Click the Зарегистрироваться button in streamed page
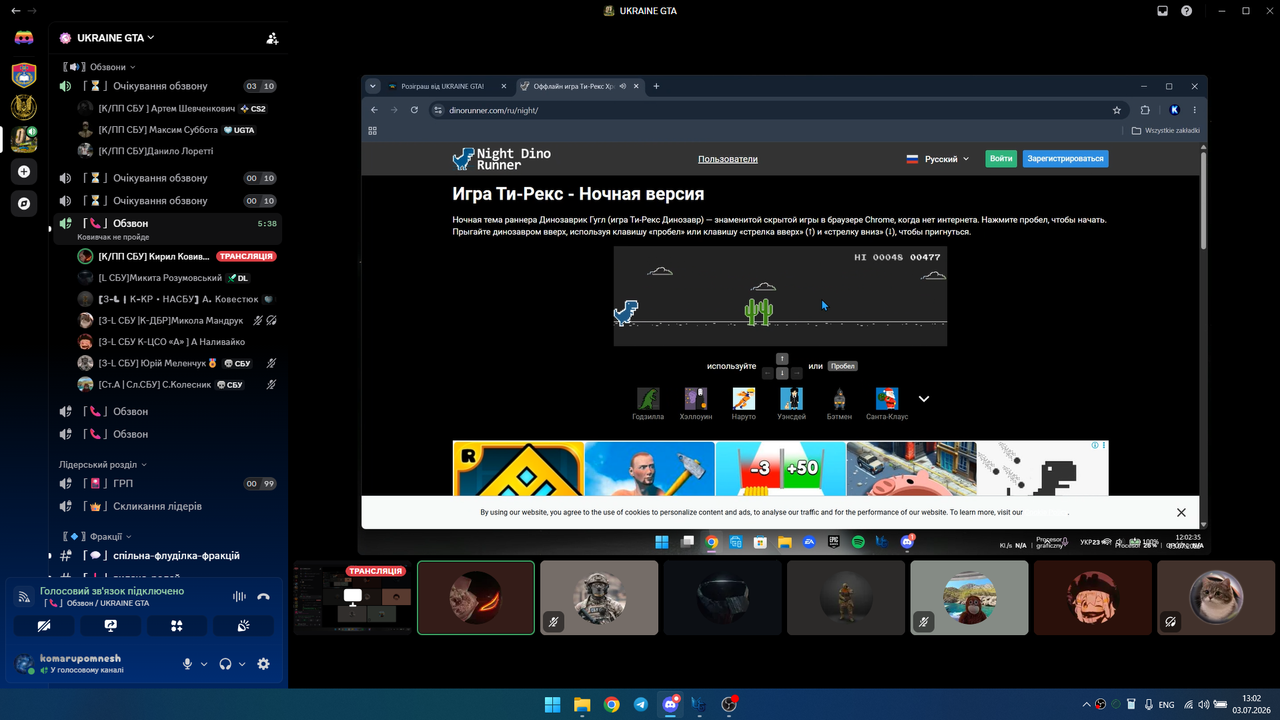This screenshot has height=720, width=1280. [x=1065, y=159]
